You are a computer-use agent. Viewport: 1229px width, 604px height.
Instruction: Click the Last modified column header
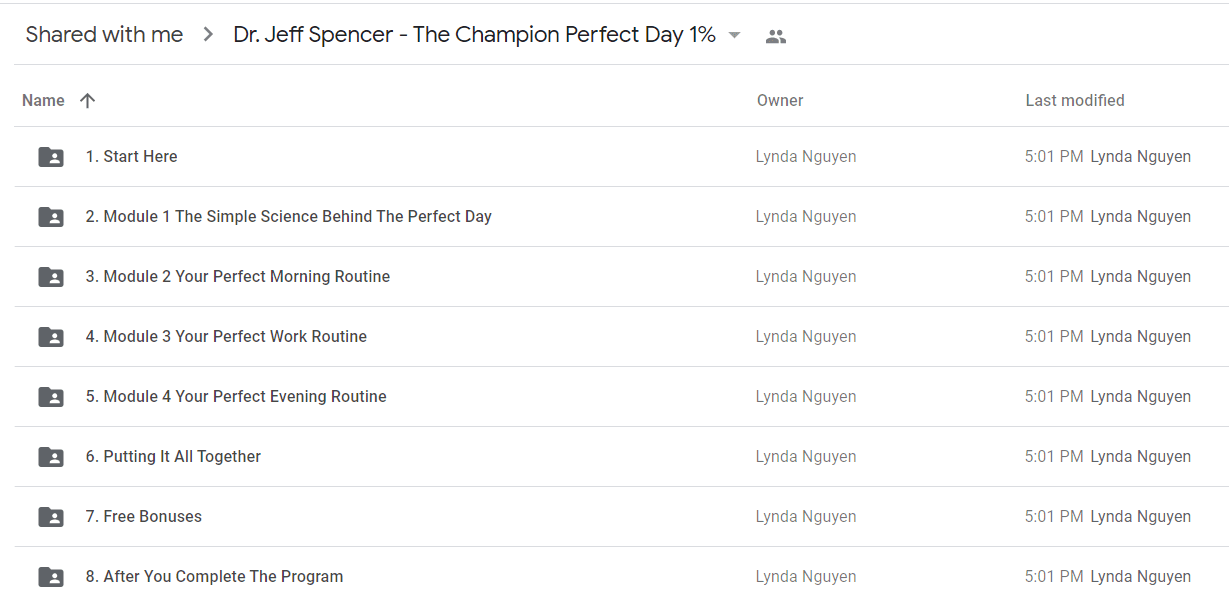(x=1075, y=100)
